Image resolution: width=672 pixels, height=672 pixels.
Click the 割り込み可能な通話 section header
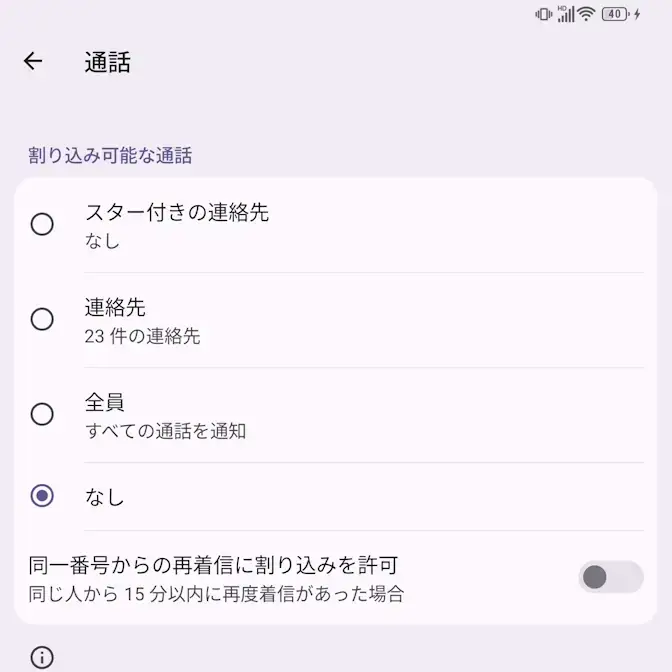[x=110, y=156]
